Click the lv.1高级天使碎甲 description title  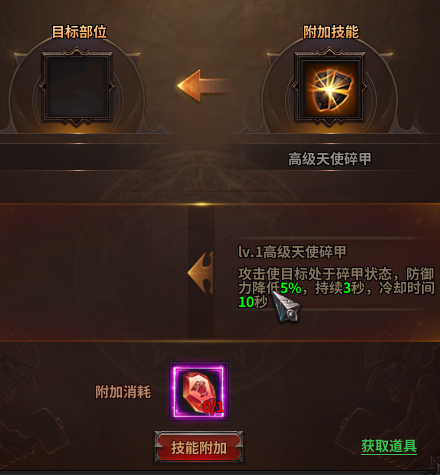pos(292,252)
